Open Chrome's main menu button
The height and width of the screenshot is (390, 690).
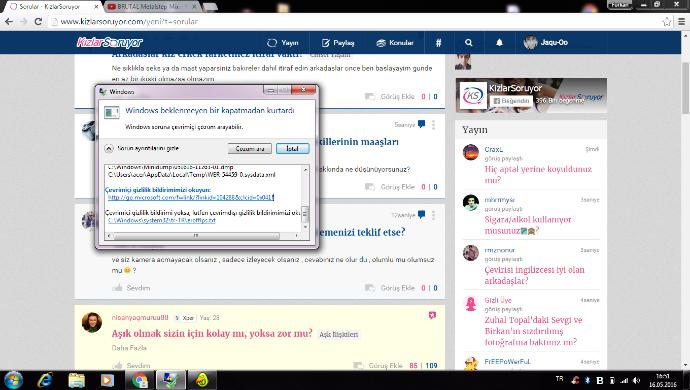pos(681,22)
